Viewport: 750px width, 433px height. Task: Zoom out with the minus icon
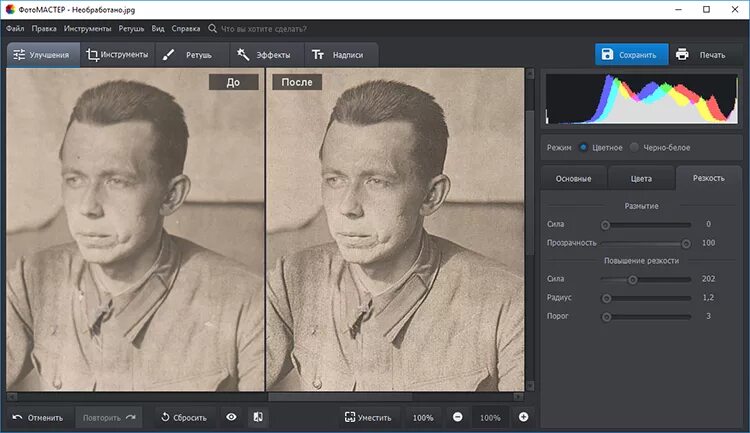(x=457, y=417)
